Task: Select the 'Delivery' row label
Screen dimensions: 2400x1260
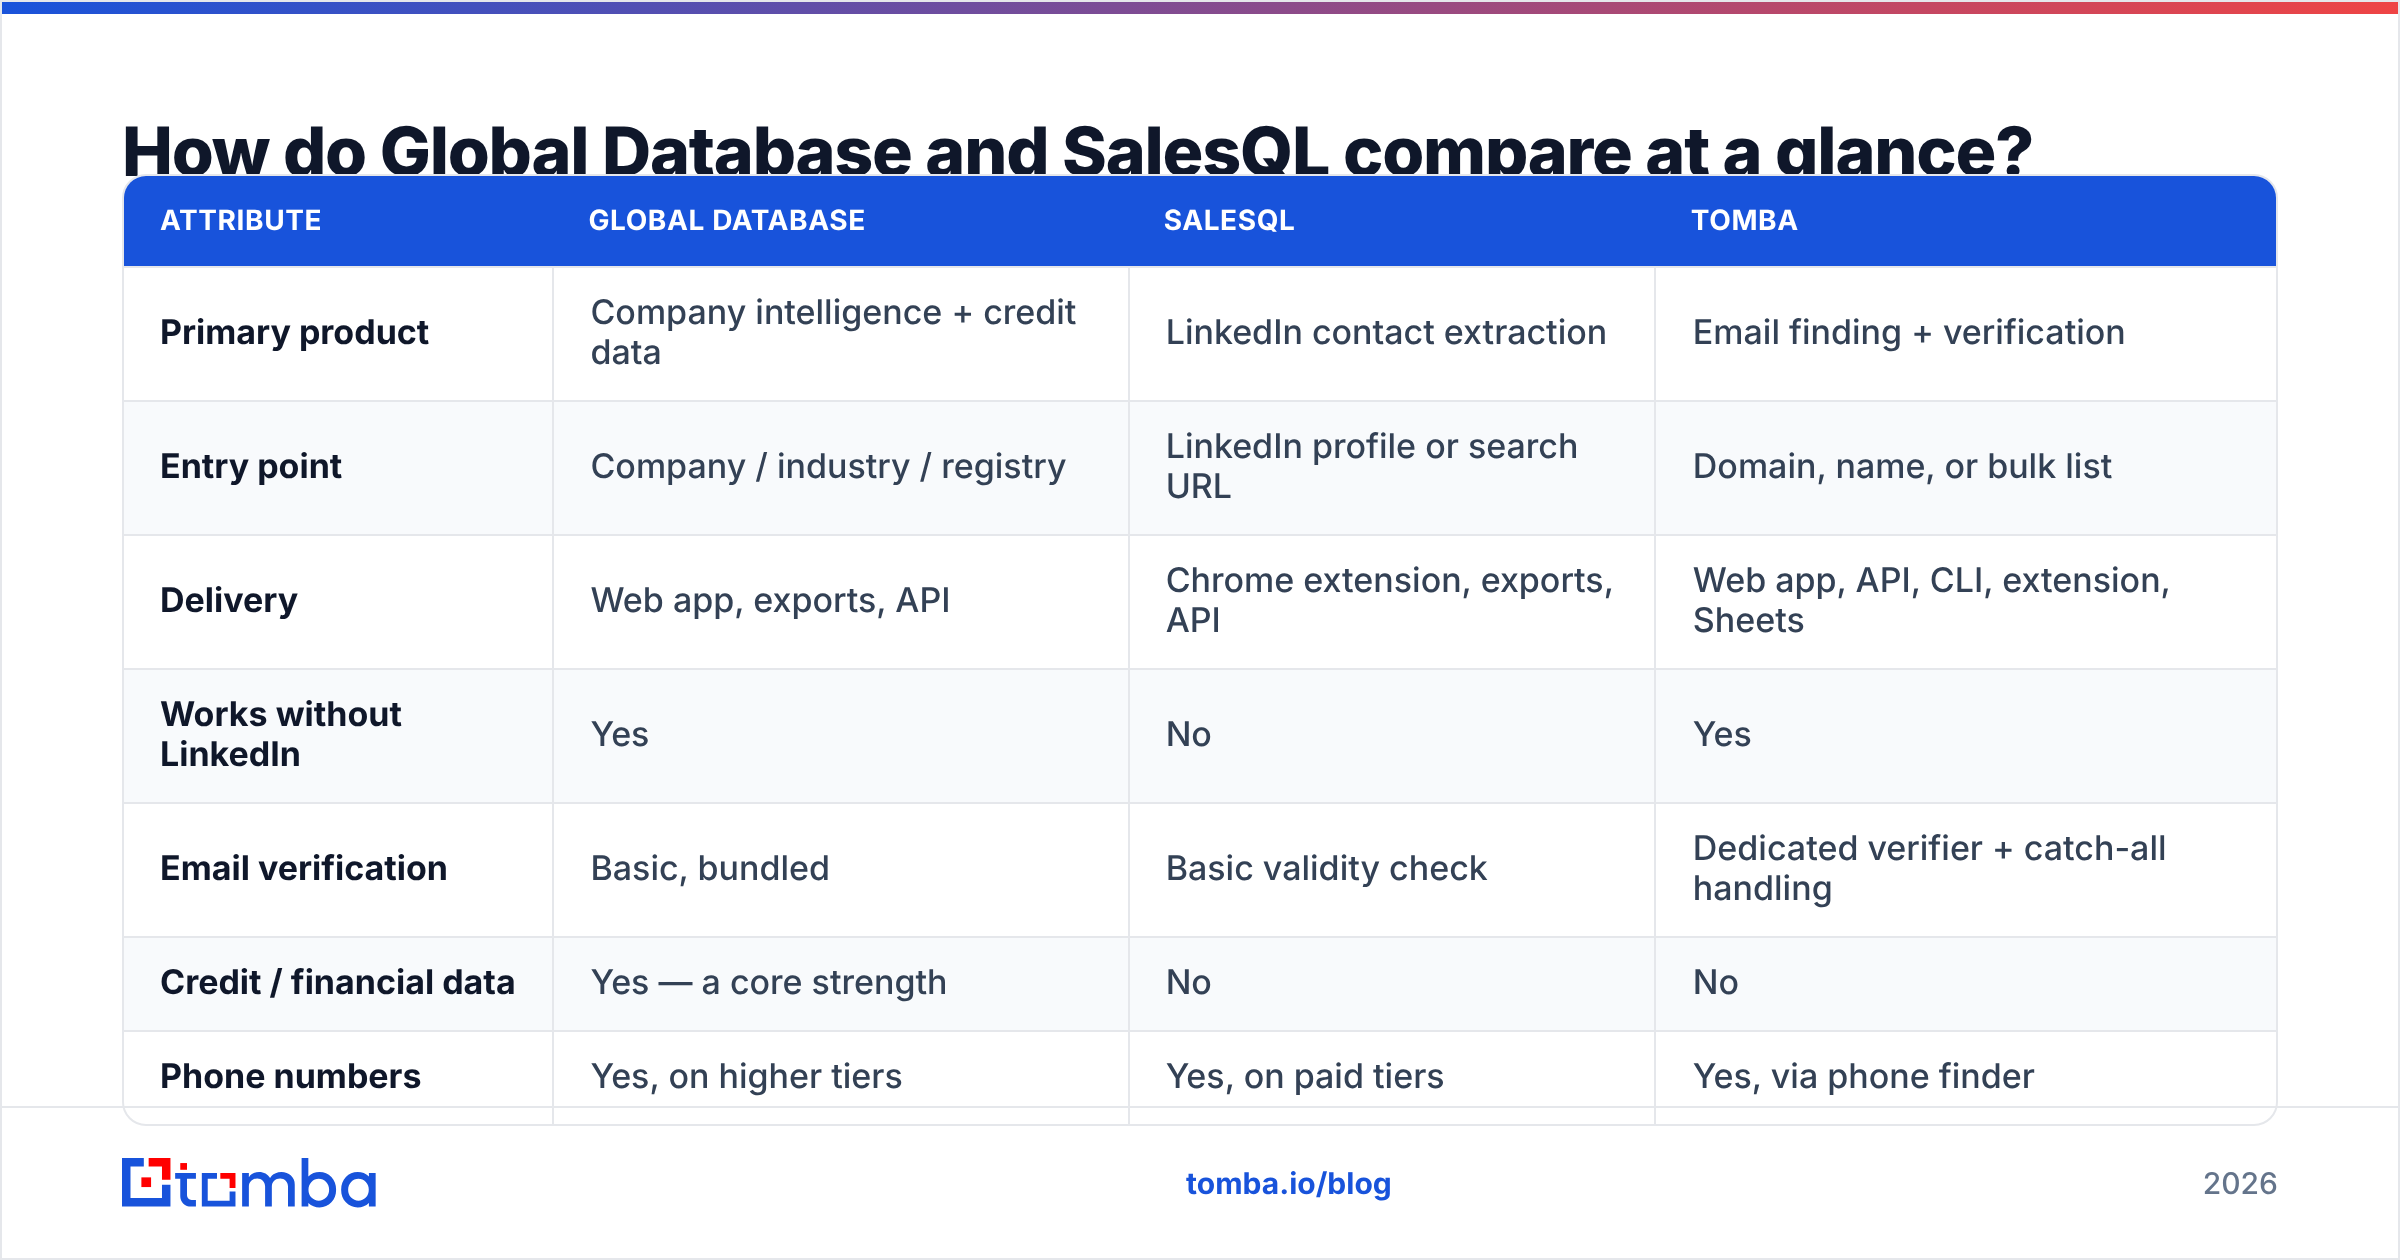Action: [x=229, y=600]
